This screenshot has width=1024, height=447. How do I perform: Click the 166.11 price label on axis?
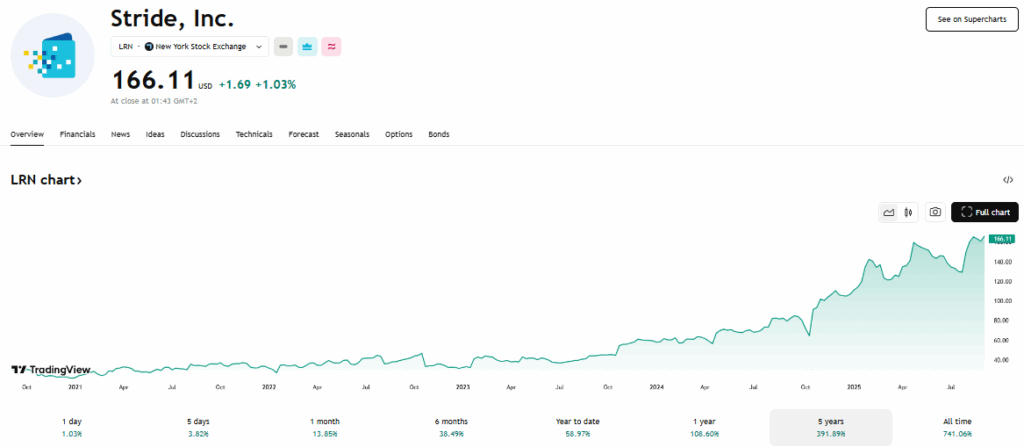tap(1001, 239)
